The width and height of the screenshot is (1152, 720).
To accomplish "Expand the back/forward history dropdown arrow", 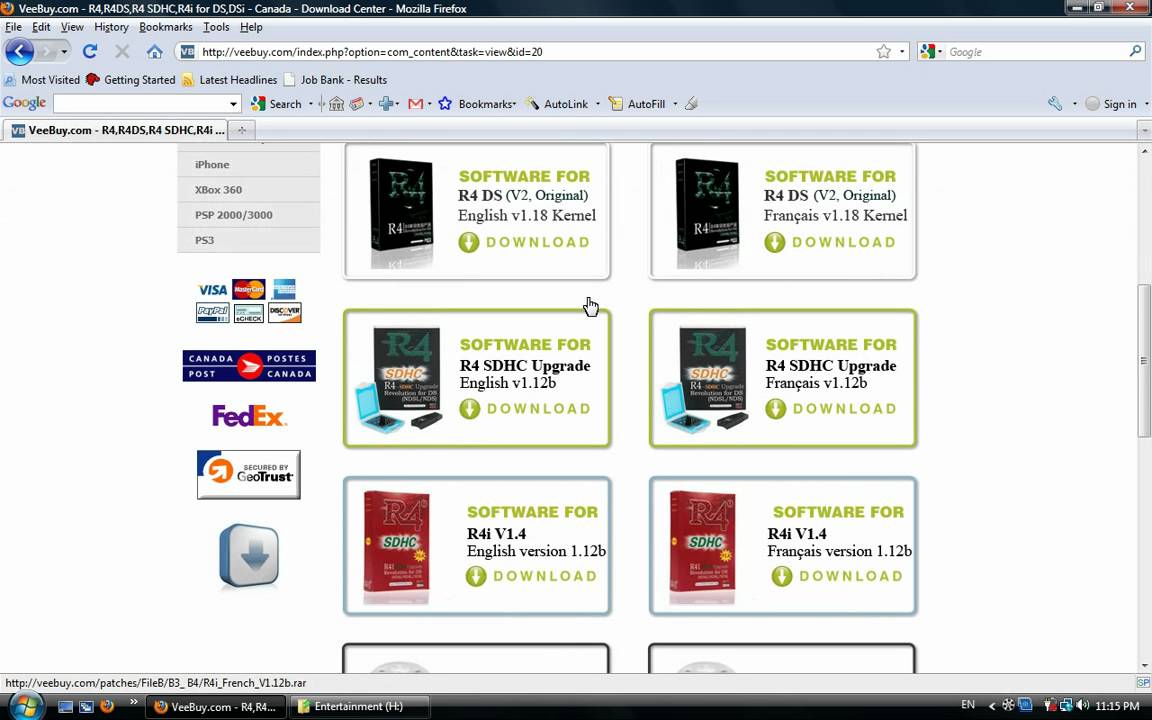I will (x=64, y=51).
